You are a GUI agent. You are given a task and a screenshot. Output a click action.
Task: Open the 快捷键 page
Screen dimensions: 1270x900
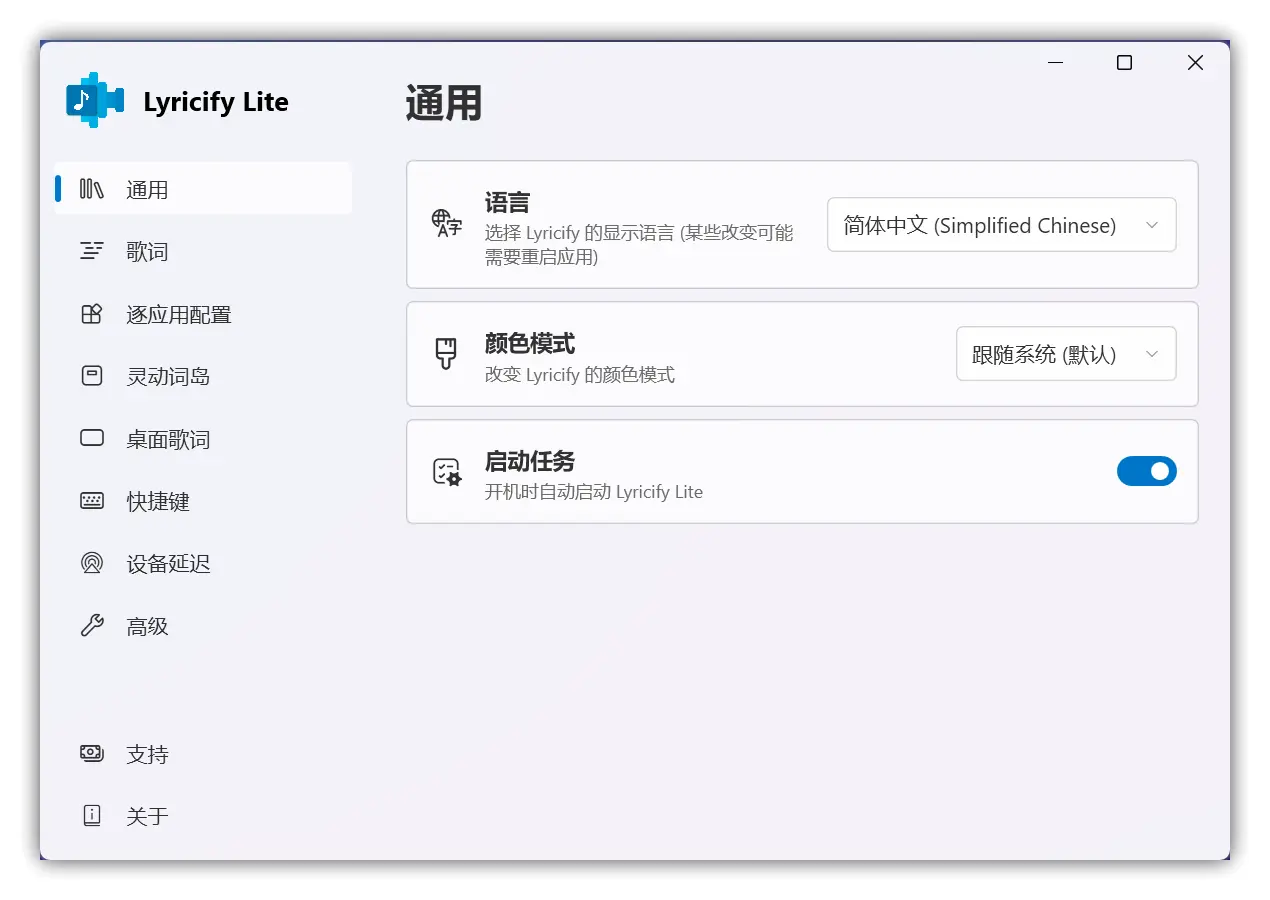(x=203, y=501)
